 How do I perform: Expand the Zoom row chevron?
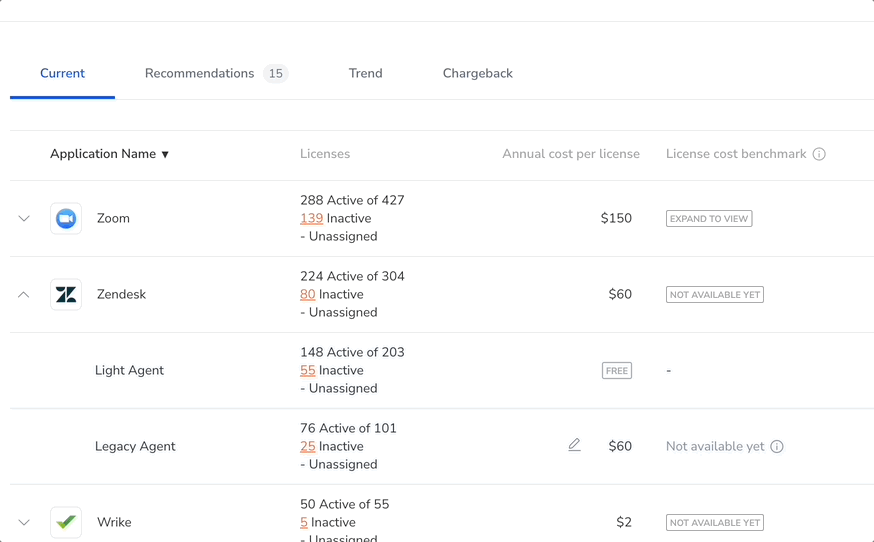coord(24,219)
